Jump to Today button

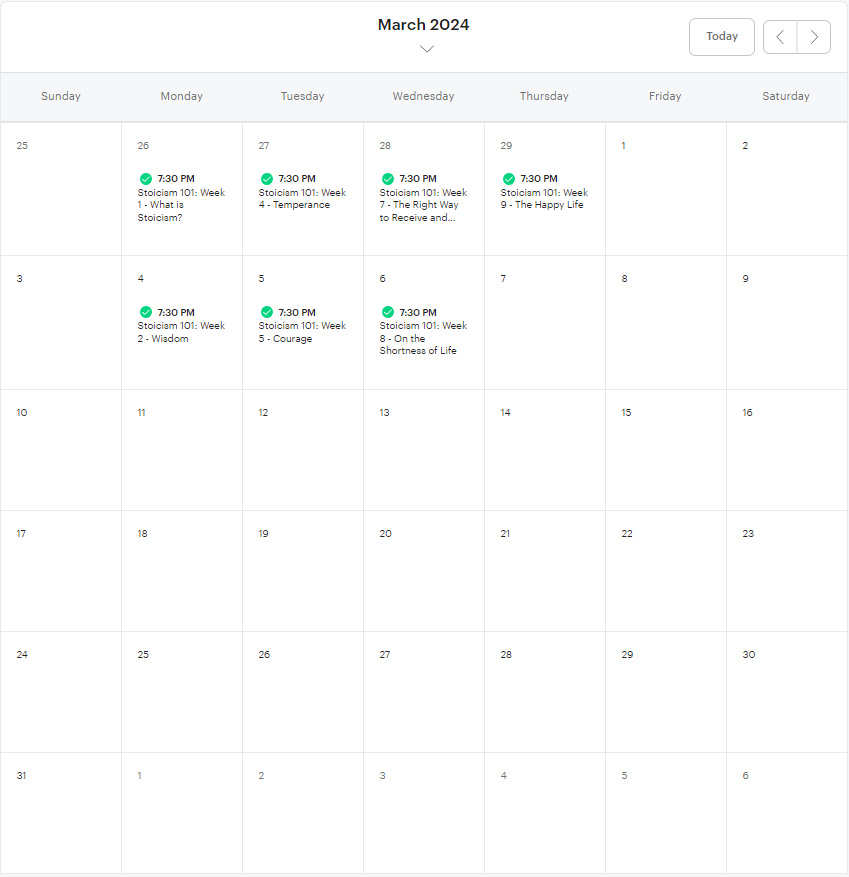(721, 37)
